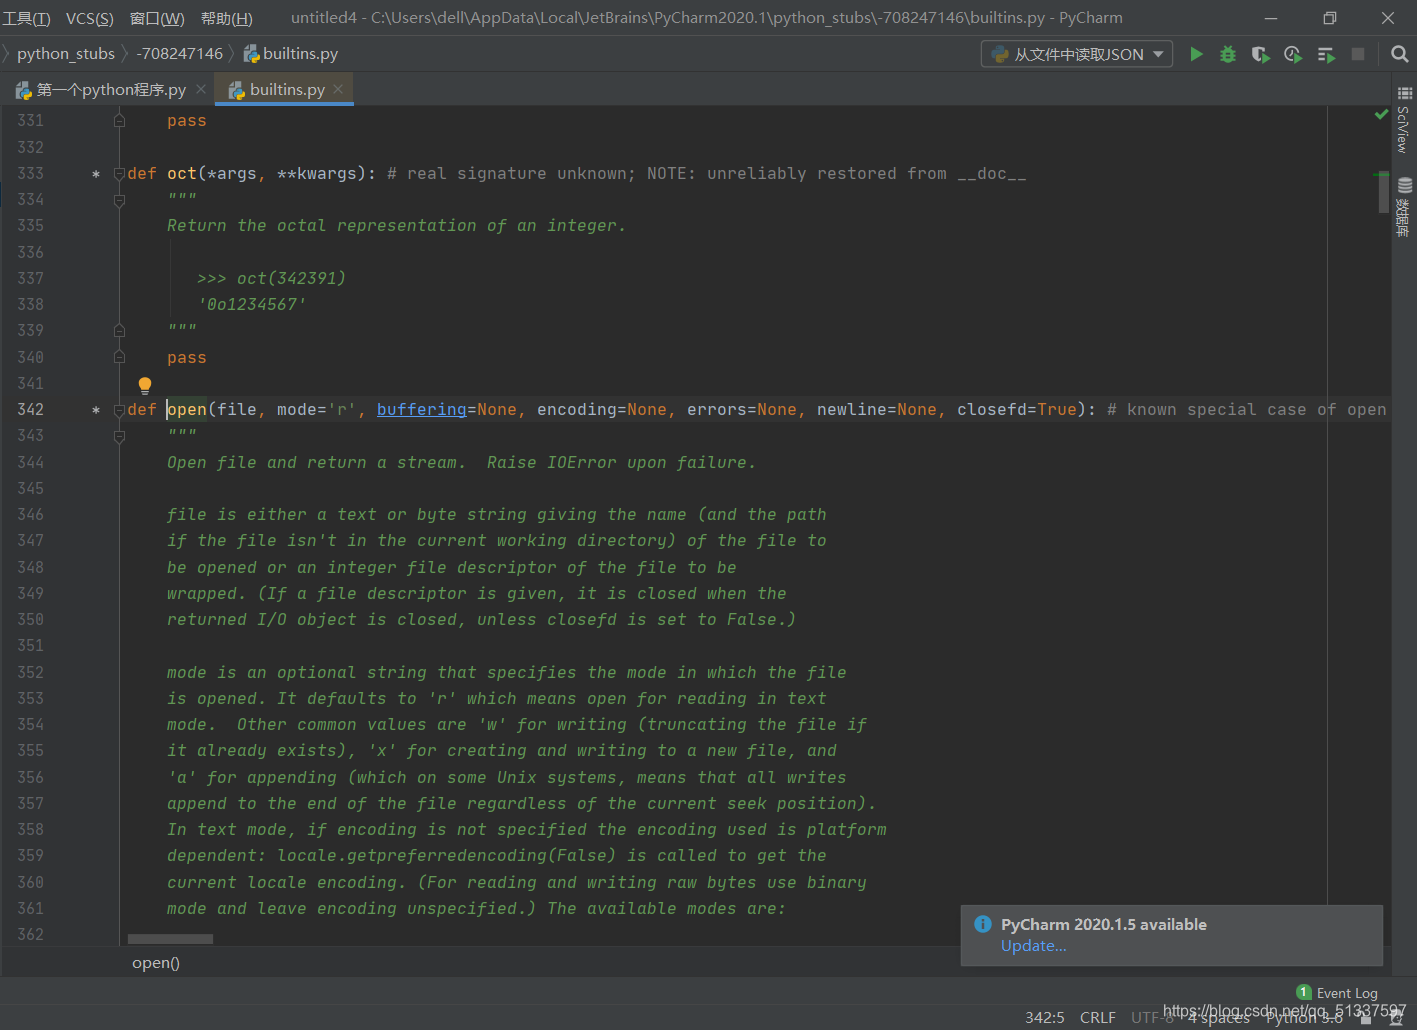Collapse oct docstring fold on line 334
This screenshot has width=1417, height=1030.
point(119,199)
